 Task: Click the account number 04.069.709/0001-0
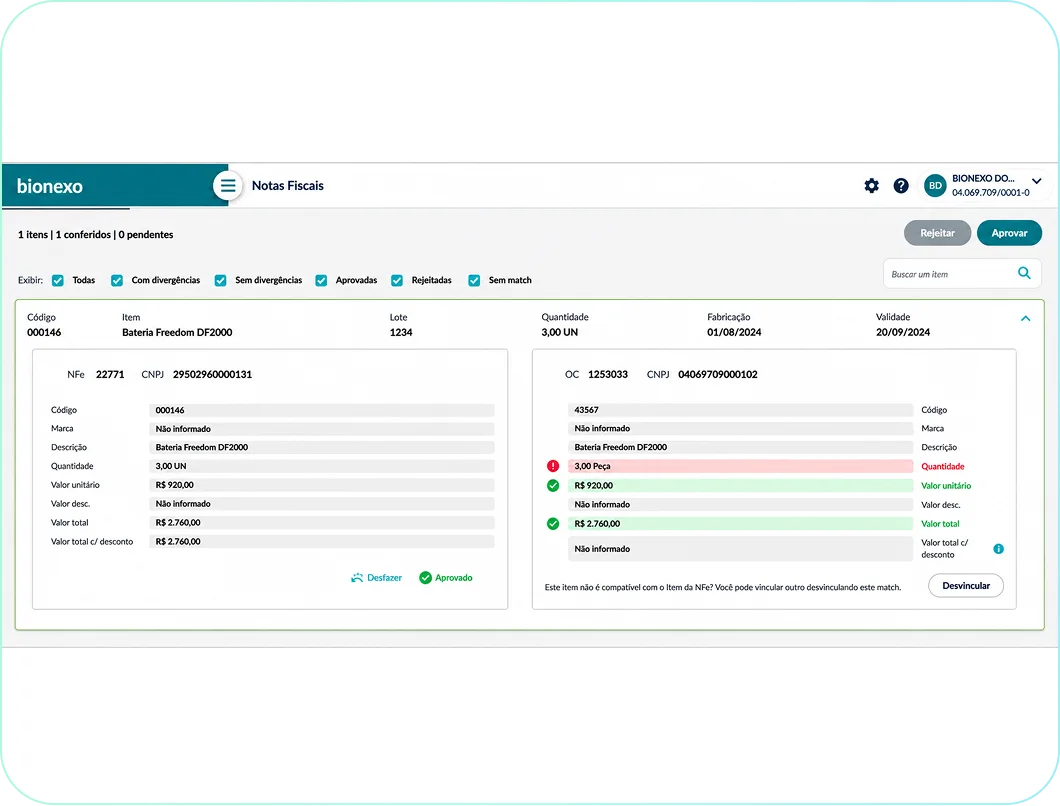(990, 193)
